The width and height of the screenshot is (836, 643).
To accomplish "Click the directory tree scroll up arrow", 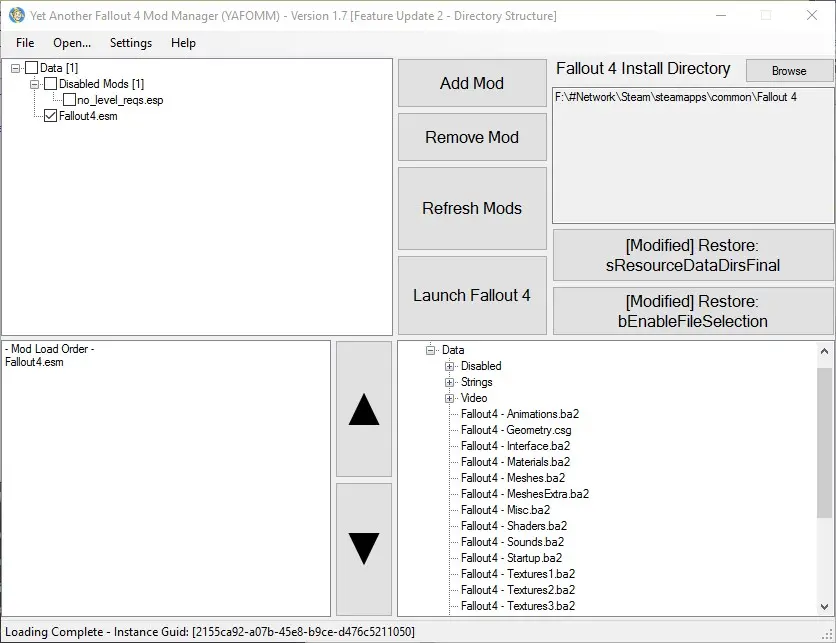I will pos(824,351).
